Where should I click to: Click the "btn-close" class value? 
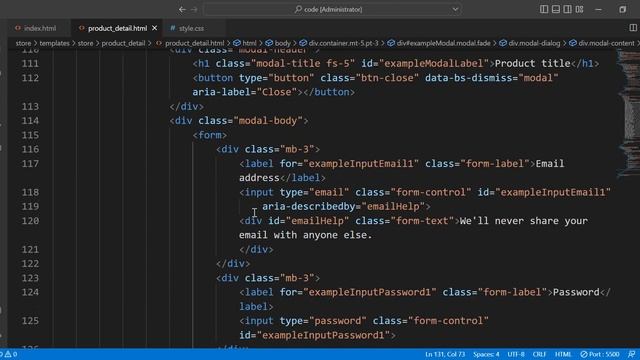(x=387, y=78)
